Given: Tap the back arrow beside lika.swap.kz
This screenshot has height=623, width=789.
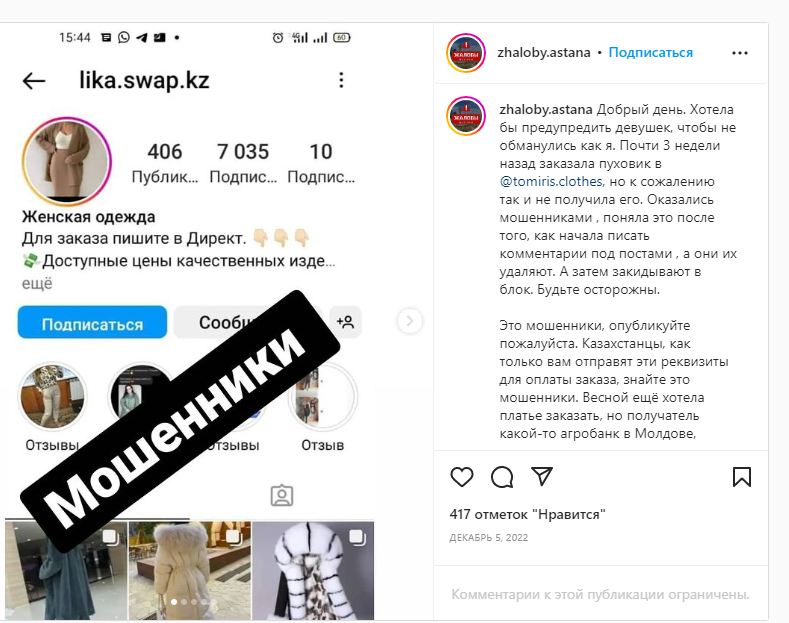Looking at the screenshot, I should point(34,81).
